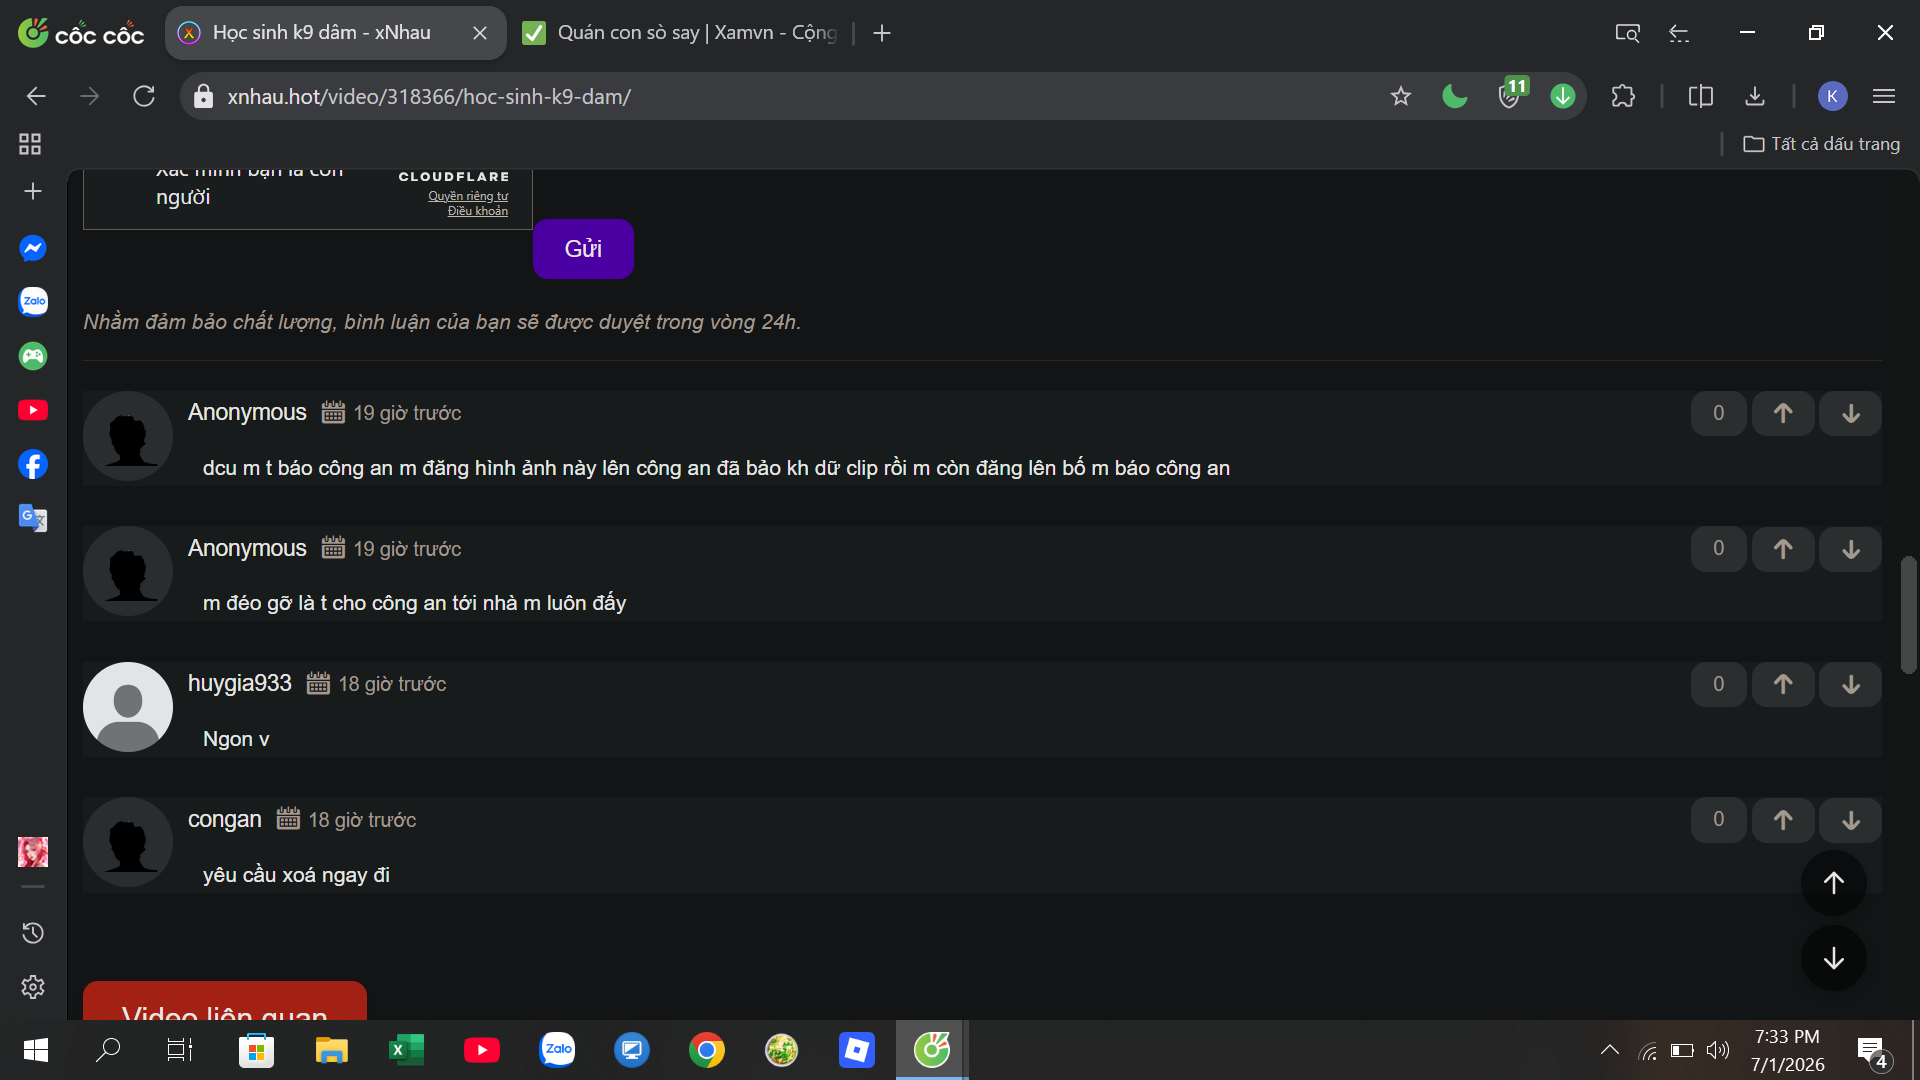
Task: Open Messenger in the Cốc Cốc sidebar
Action: (x=33, y=248)
